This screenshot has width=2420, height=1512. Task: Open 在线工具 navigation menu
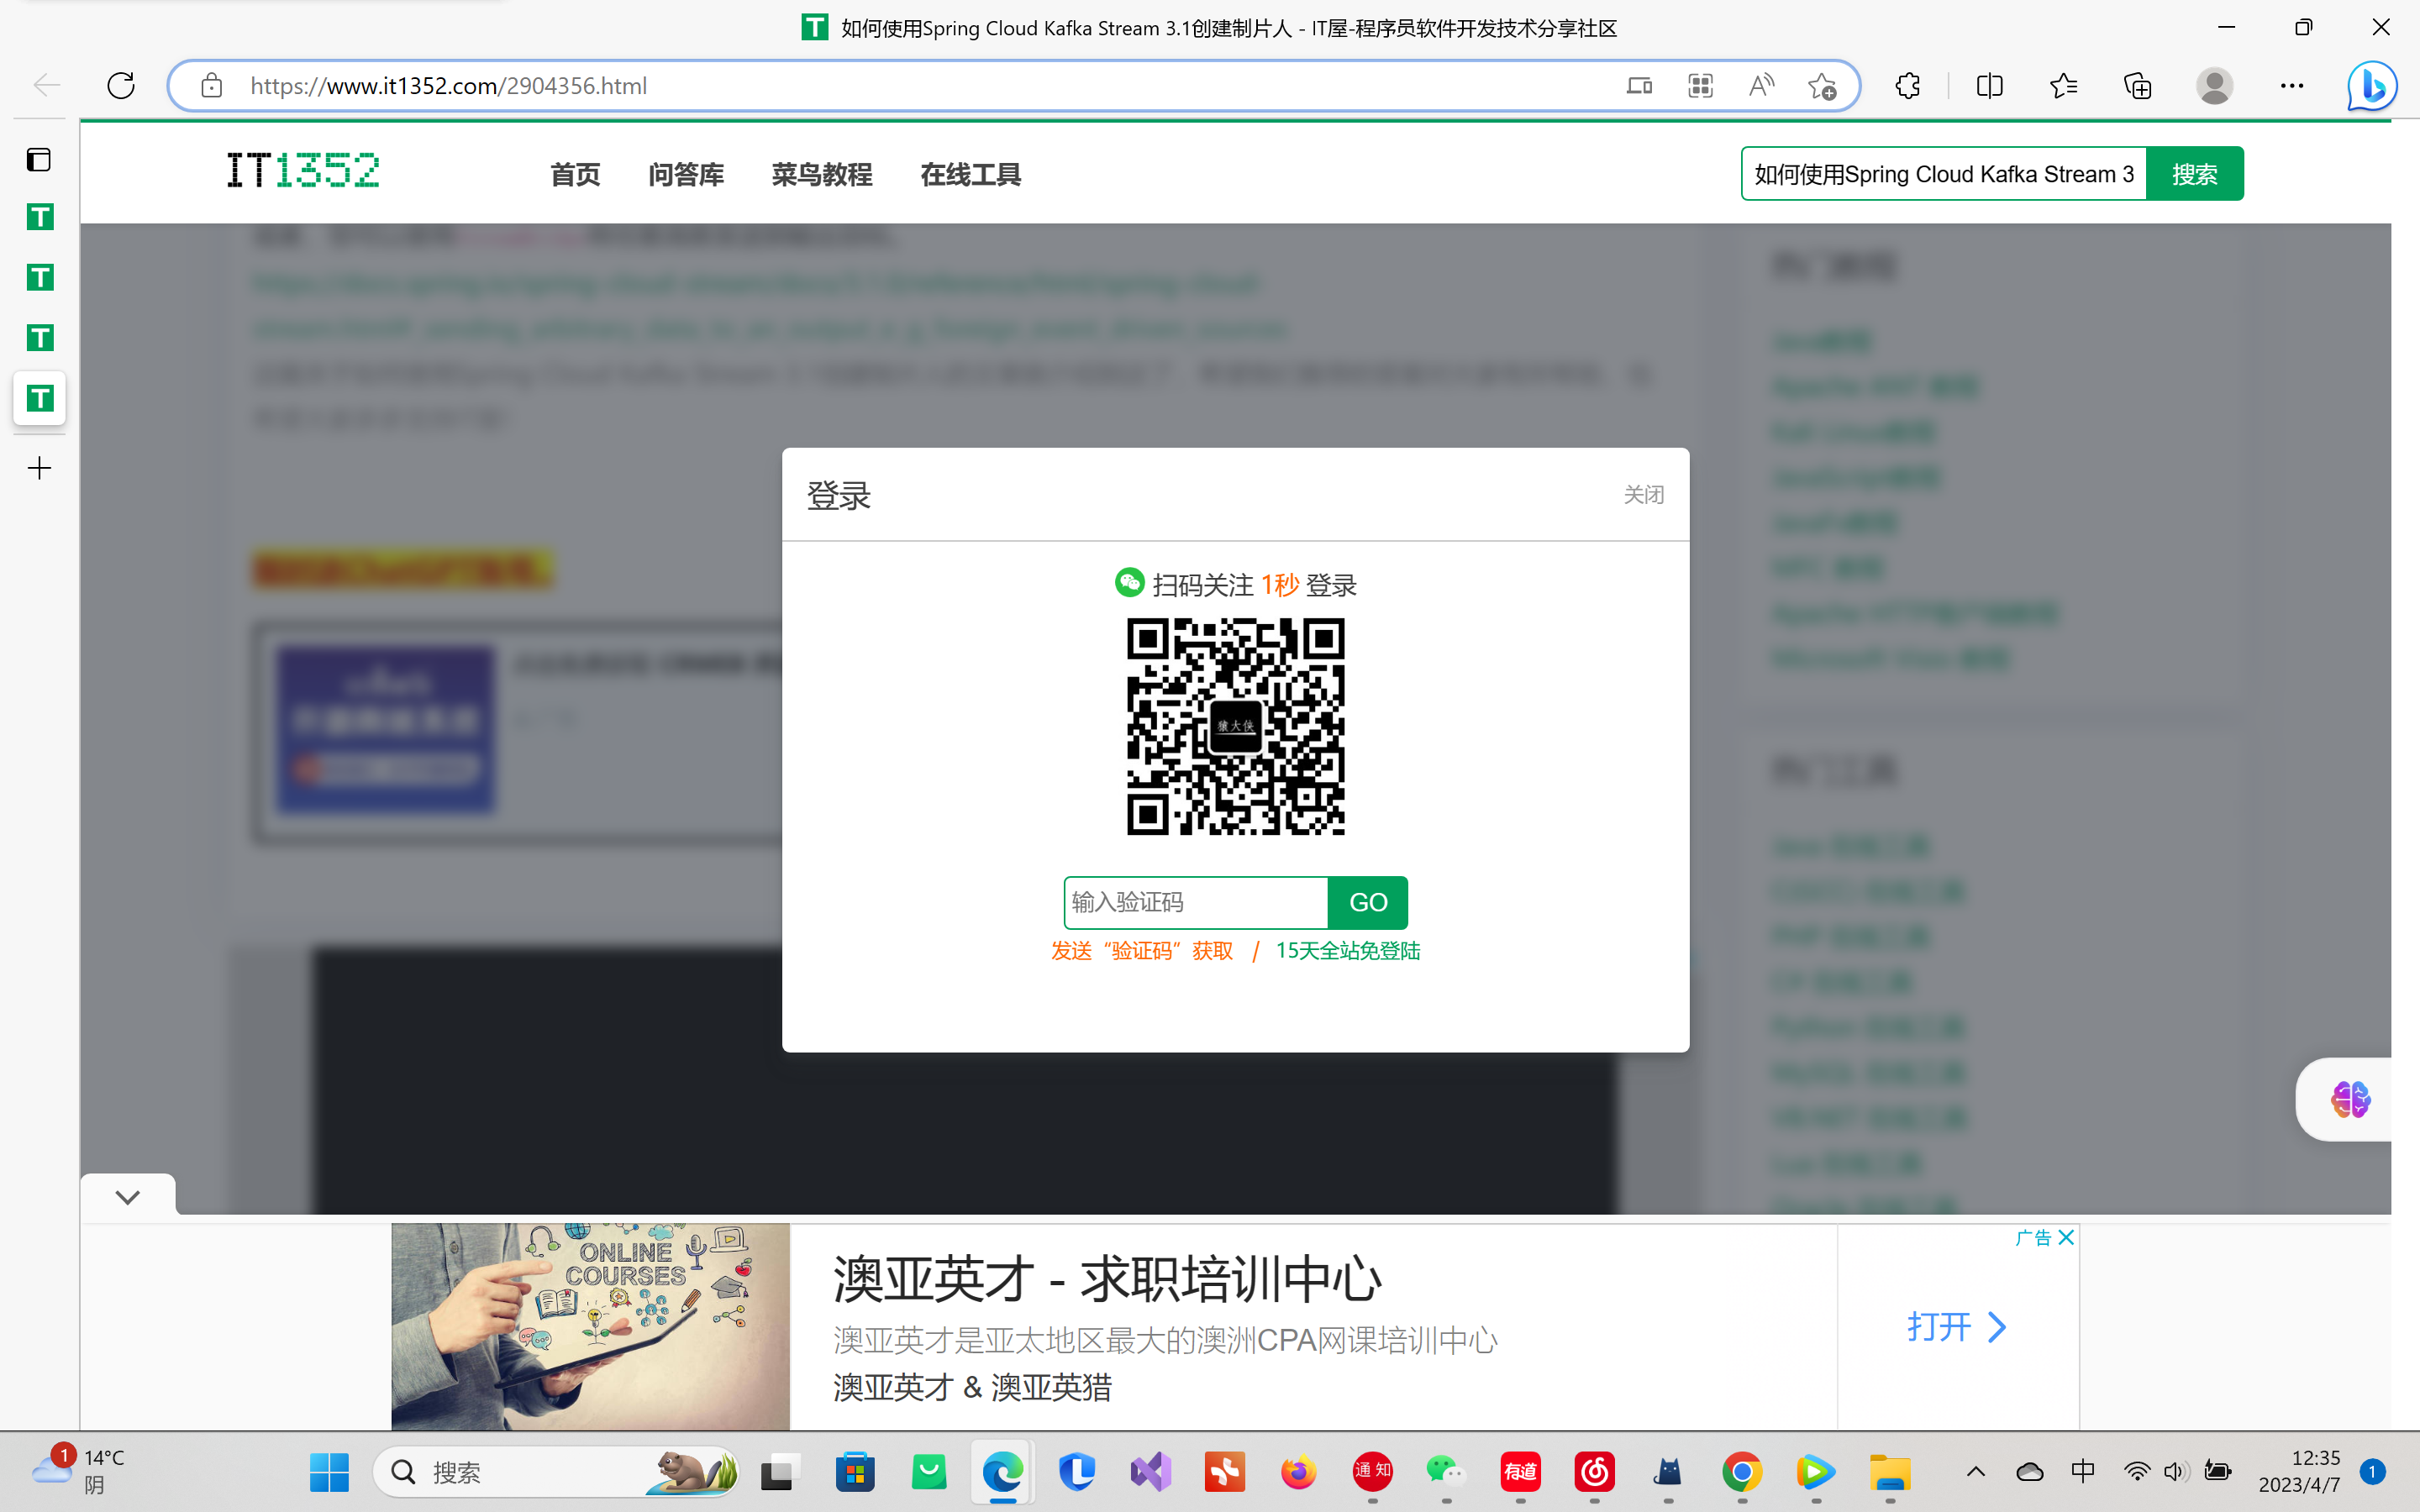[x=970, y=175]
